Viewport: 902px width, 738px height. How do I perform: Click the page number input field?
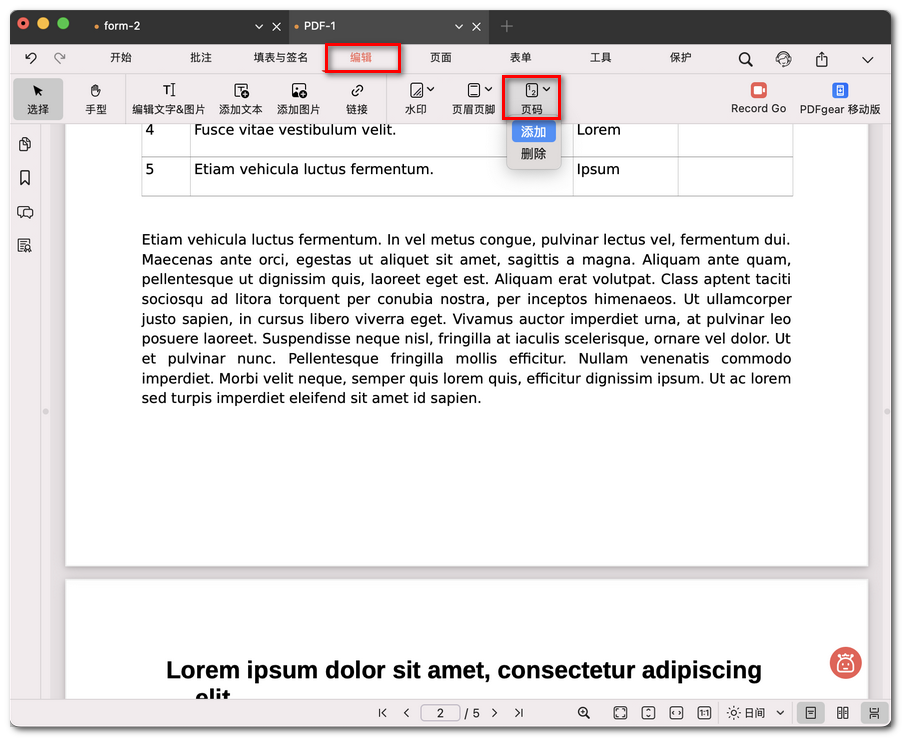[x=440, y=713]
